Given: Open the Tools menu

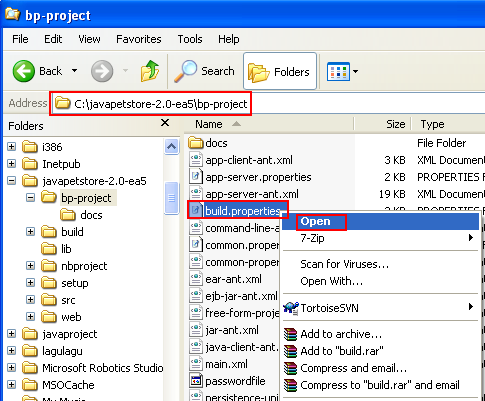Looking at the screenshot, I should (190, 39).
